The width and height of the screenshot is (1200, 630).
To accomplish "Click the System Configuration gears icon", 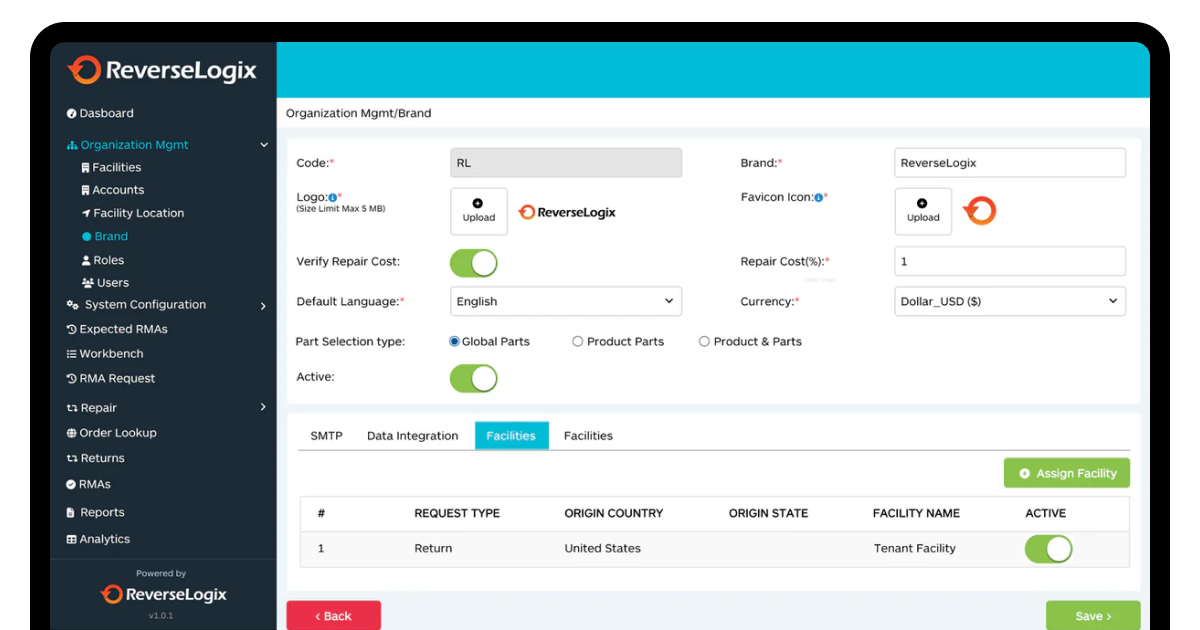I will click(x=72, y=305).
